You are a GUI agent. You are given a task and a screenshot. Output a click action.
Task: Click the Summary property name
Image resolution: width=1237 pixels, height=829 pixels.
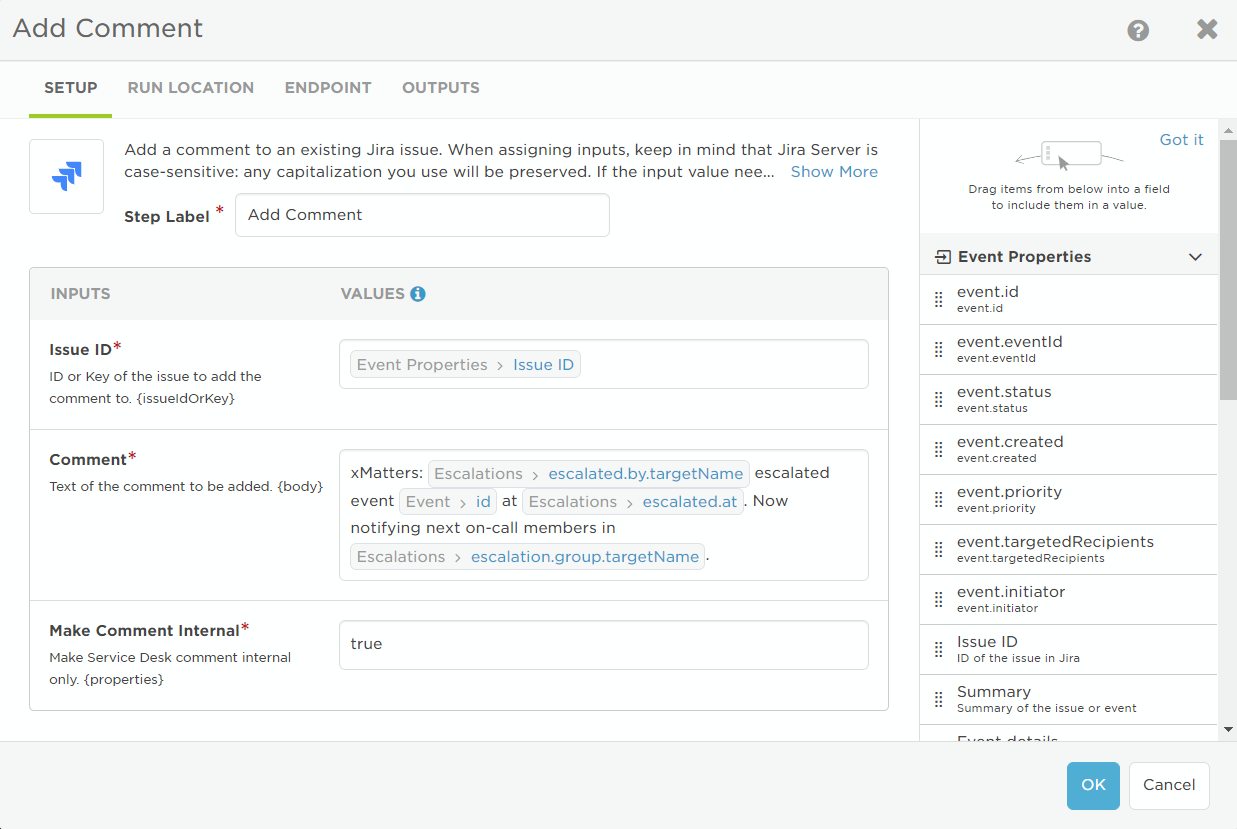[x=994, y=692]
